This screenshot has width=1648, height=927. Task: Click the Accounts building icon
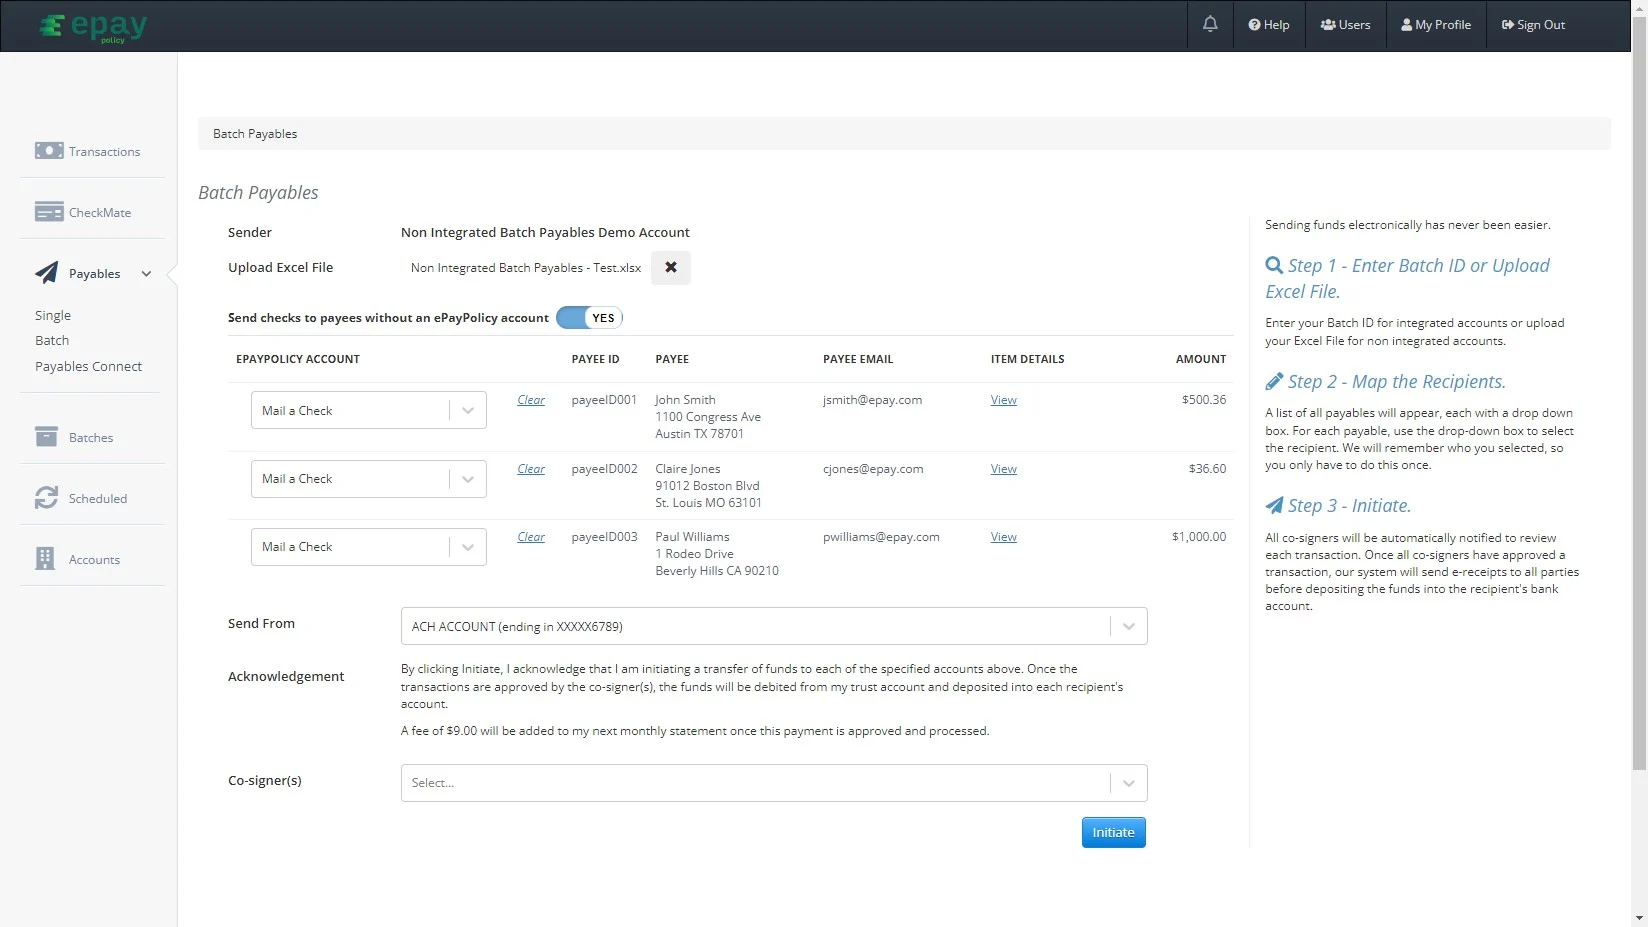45,559
